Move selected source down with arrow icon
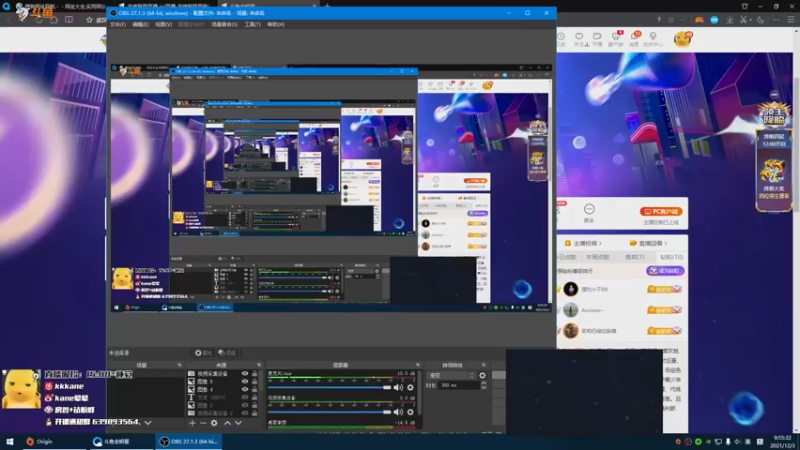 [x=238, y=423]
